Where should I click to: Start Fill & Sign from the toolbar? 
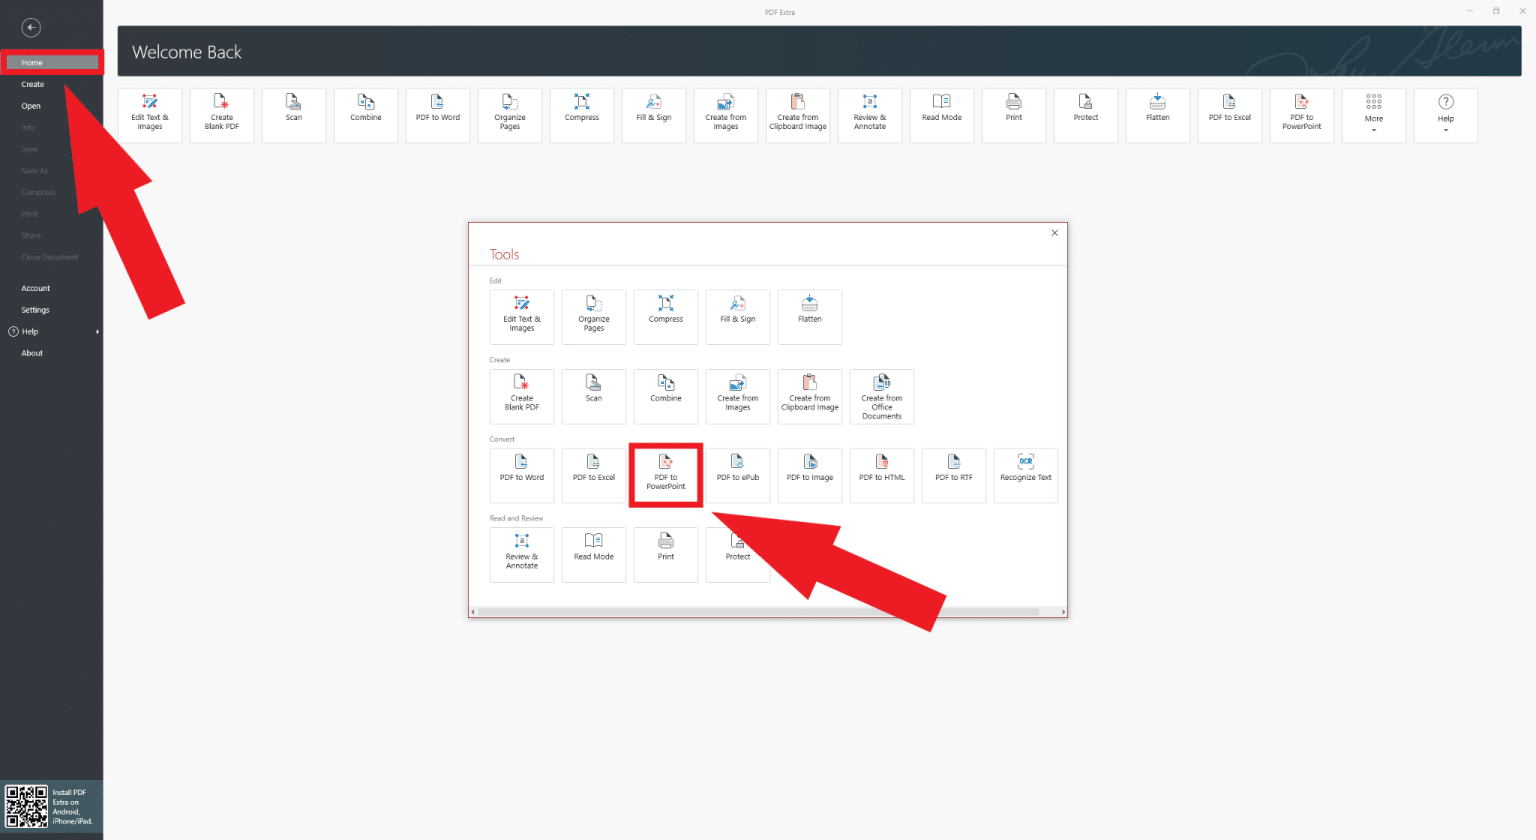[x=653, y=114]
